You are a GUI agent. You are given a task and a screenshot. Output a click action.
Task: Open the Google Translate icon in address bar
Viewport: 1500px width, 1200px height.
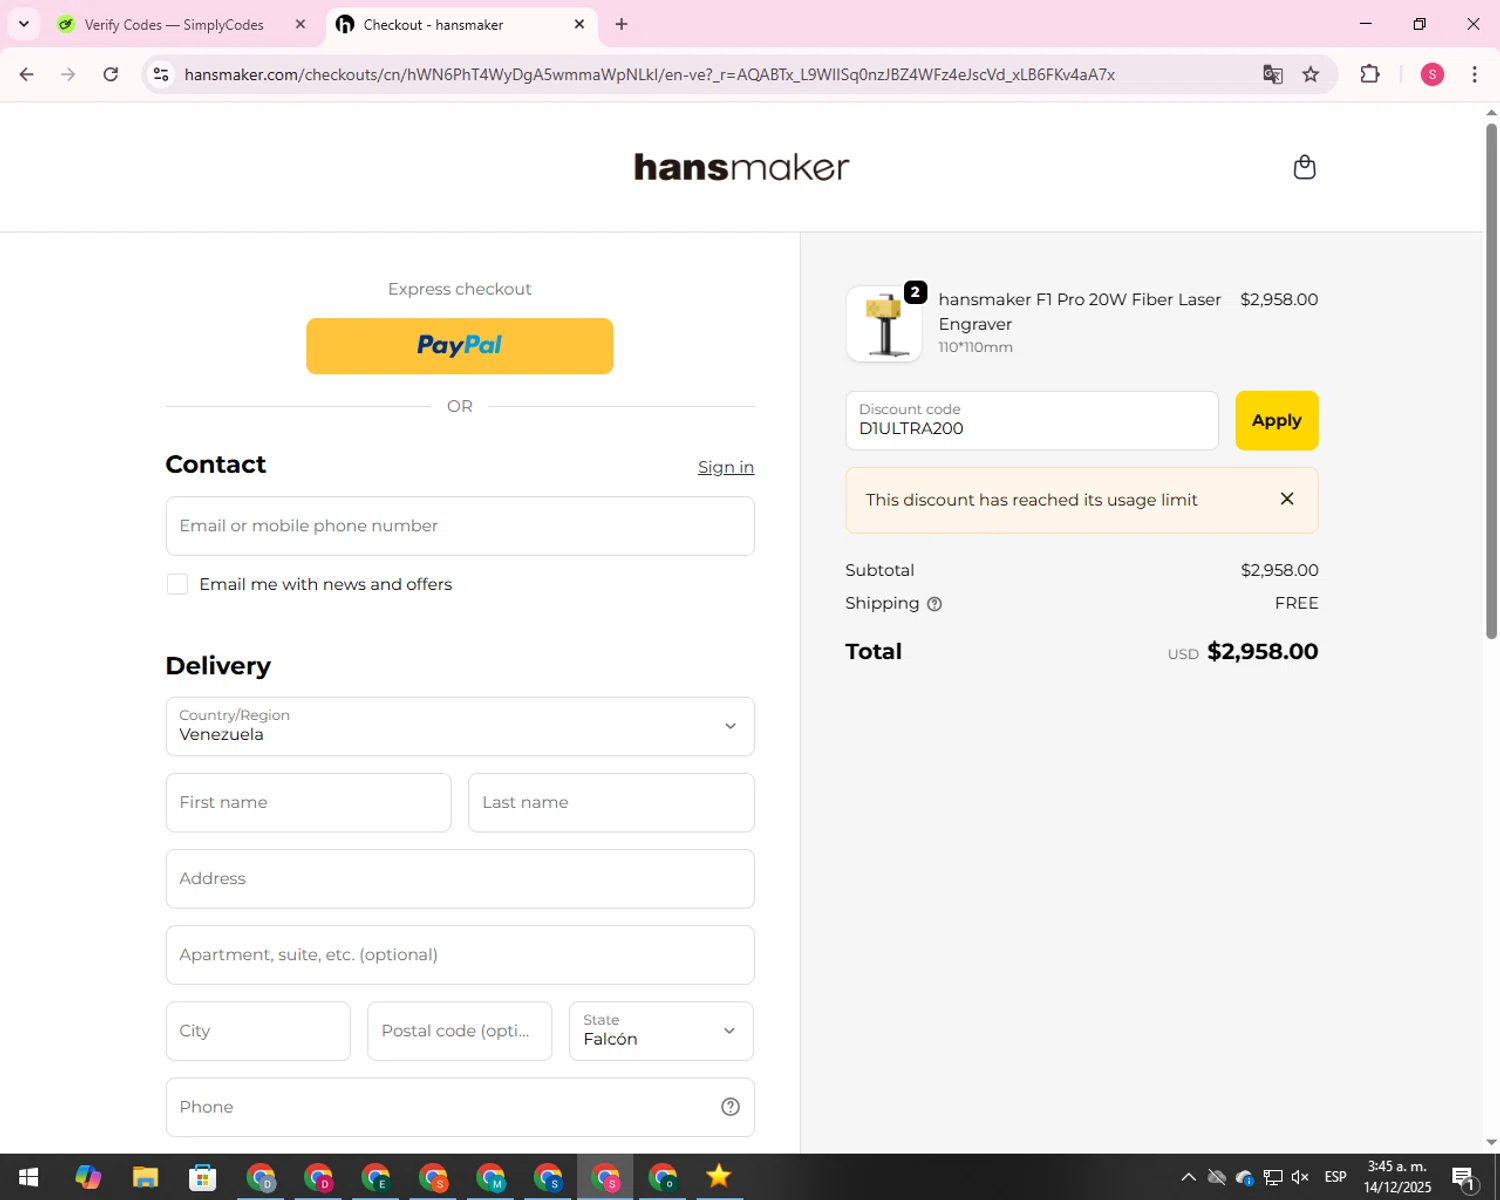click(1272, 74)
